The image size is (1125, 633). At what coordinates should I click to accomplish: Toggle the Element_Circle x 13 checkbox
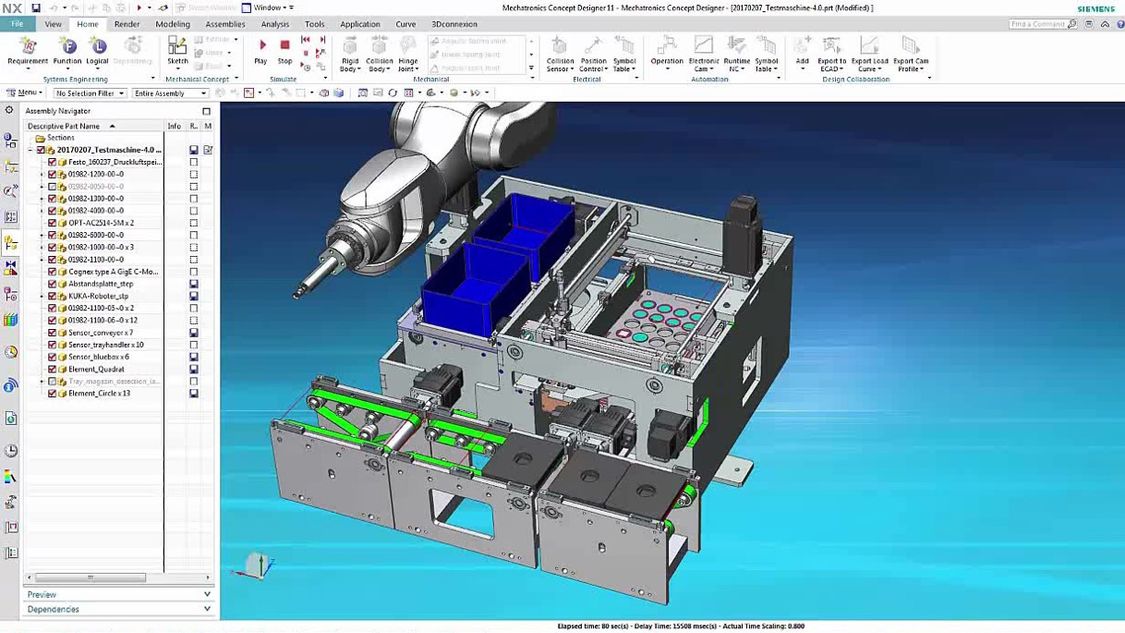(x=52, y=393)
